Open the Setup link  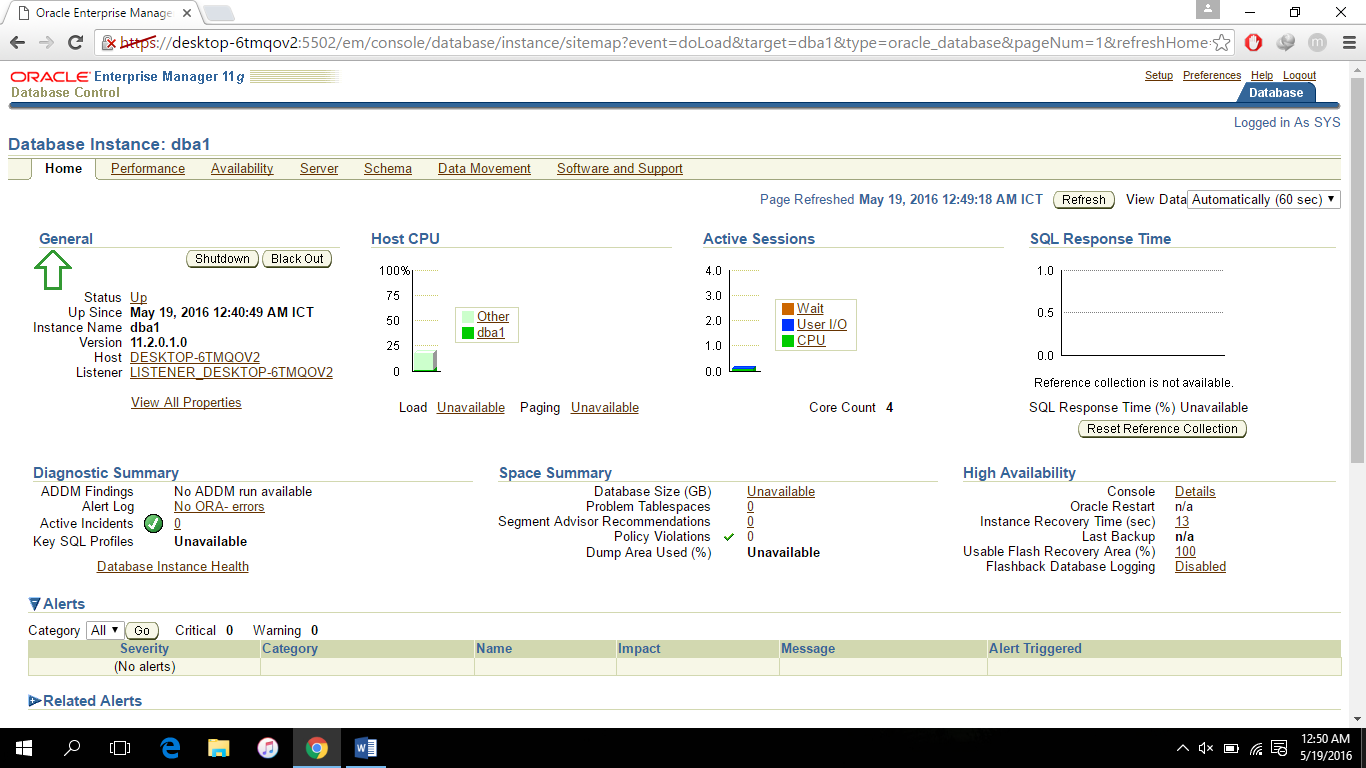tap(1159, 76)
